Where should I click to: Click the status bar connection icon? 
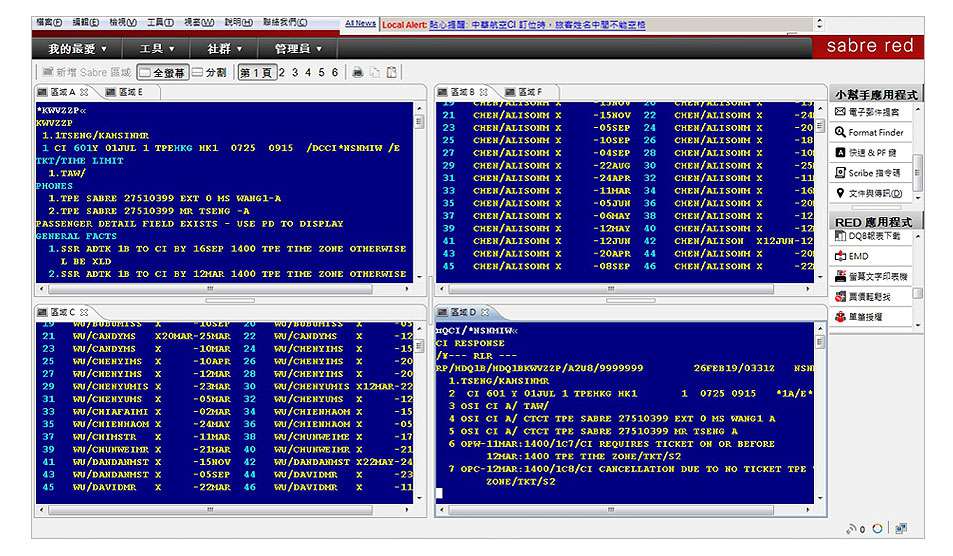pyautogui.click(x=901, y=529)
